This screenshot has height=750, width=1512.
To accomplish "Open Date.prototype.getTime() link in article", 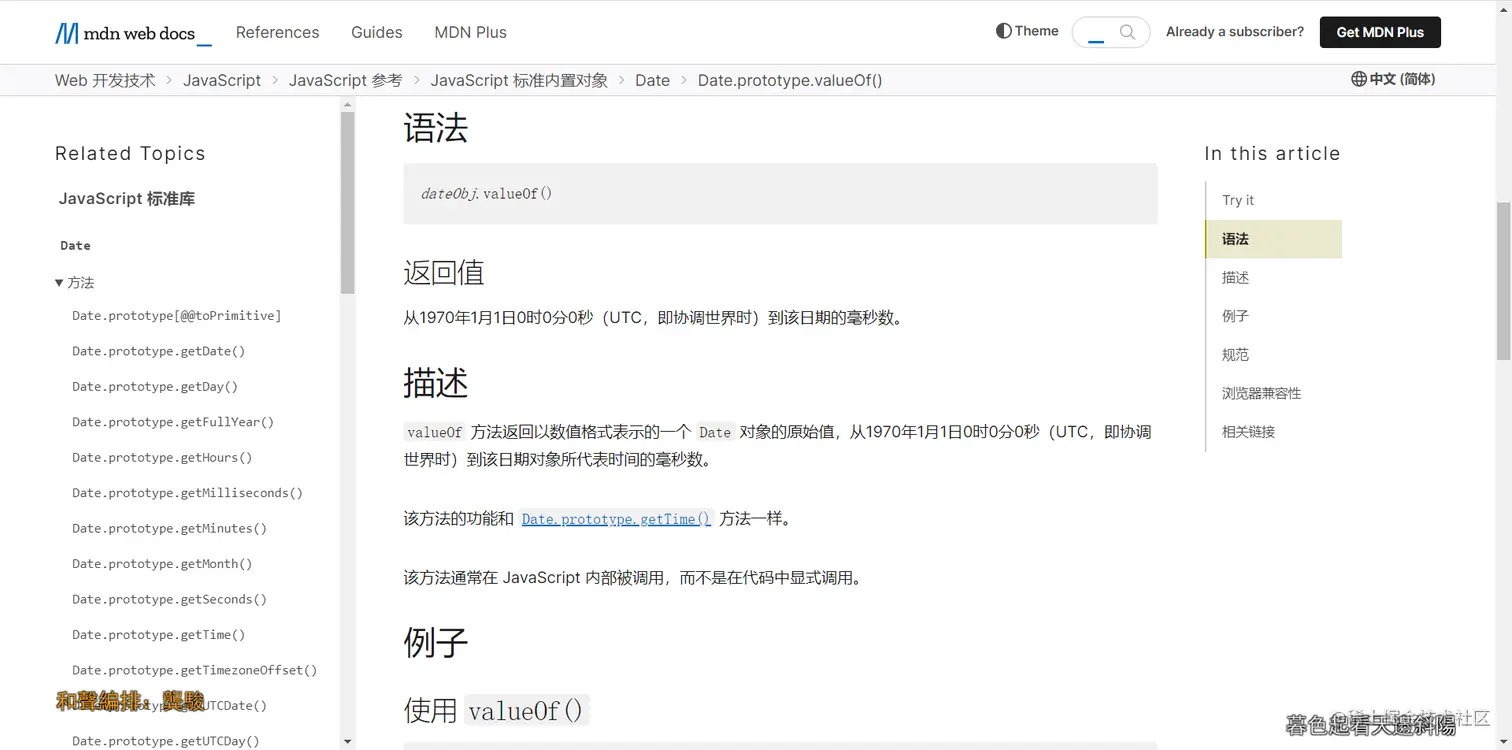I will (616, 519).
